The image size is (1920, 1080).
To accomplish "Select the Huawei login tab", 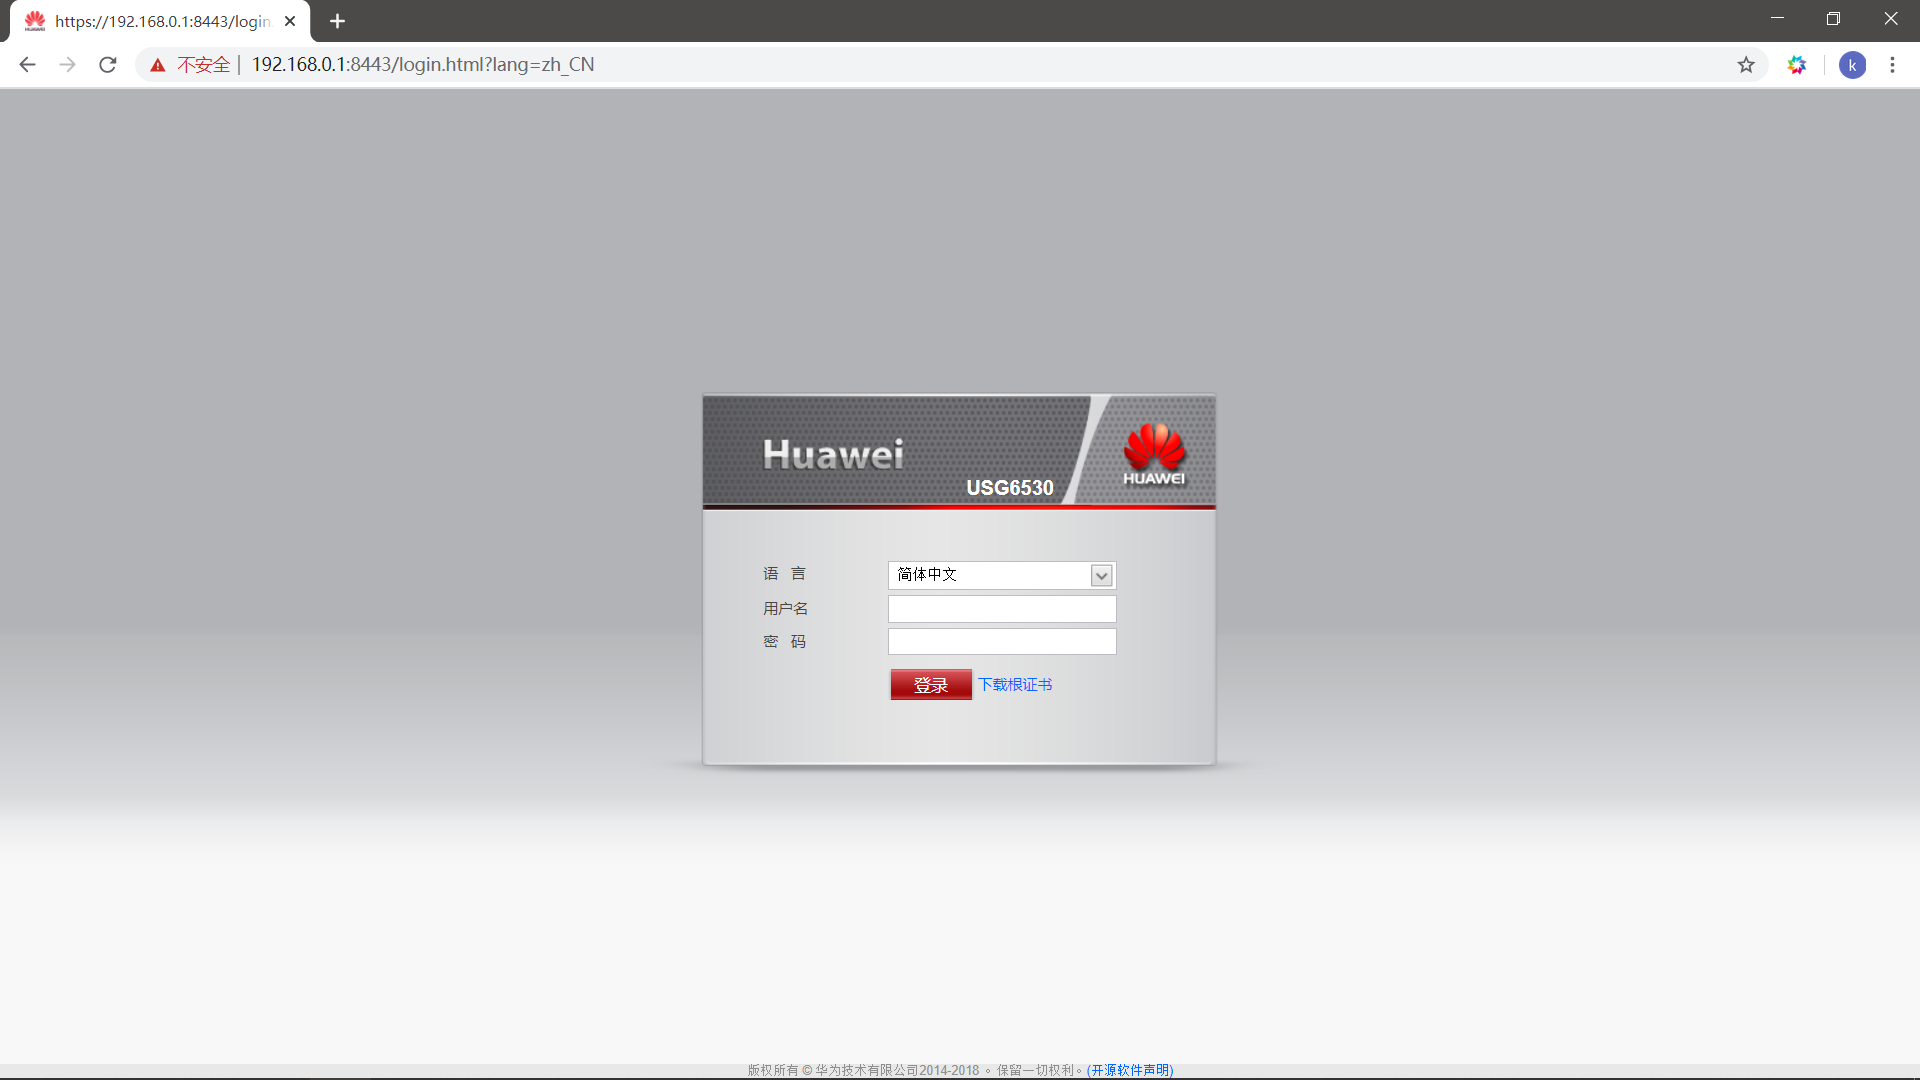I will tap(160, 21).
